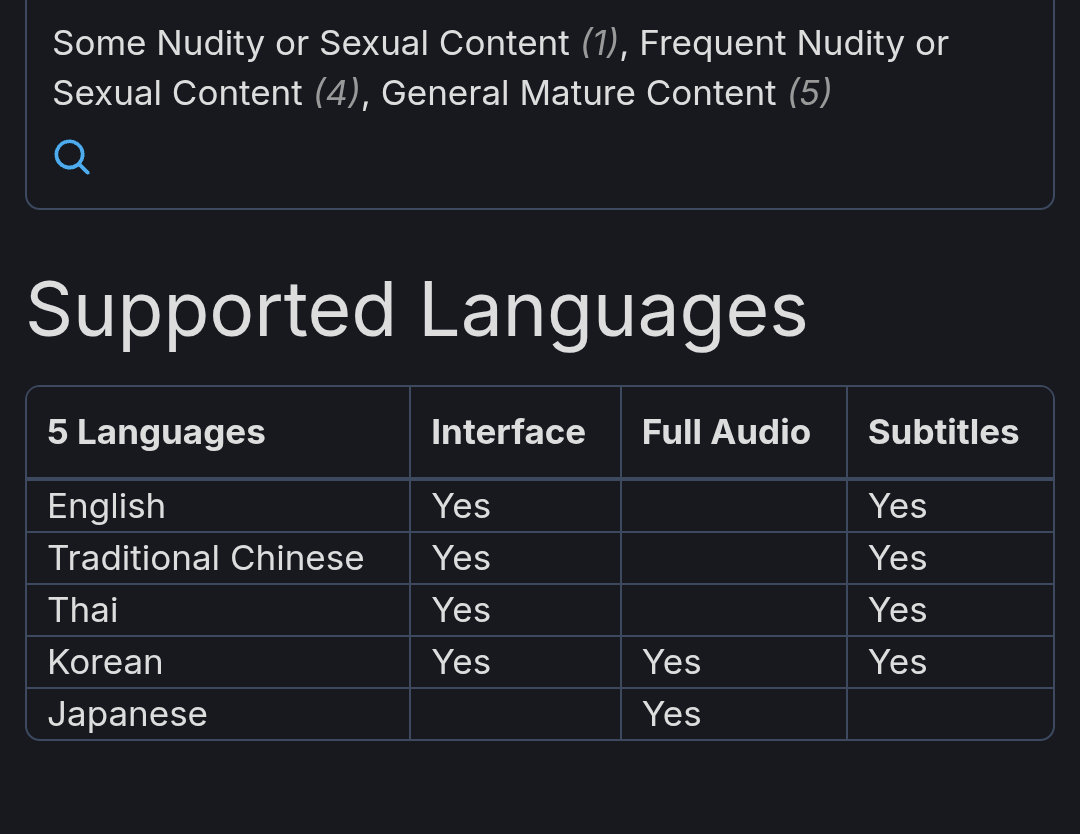Click the "Supported Languages" heading
Viewport: 1080px width, 834px height.
pyautogui.click(x=416, y=310)
